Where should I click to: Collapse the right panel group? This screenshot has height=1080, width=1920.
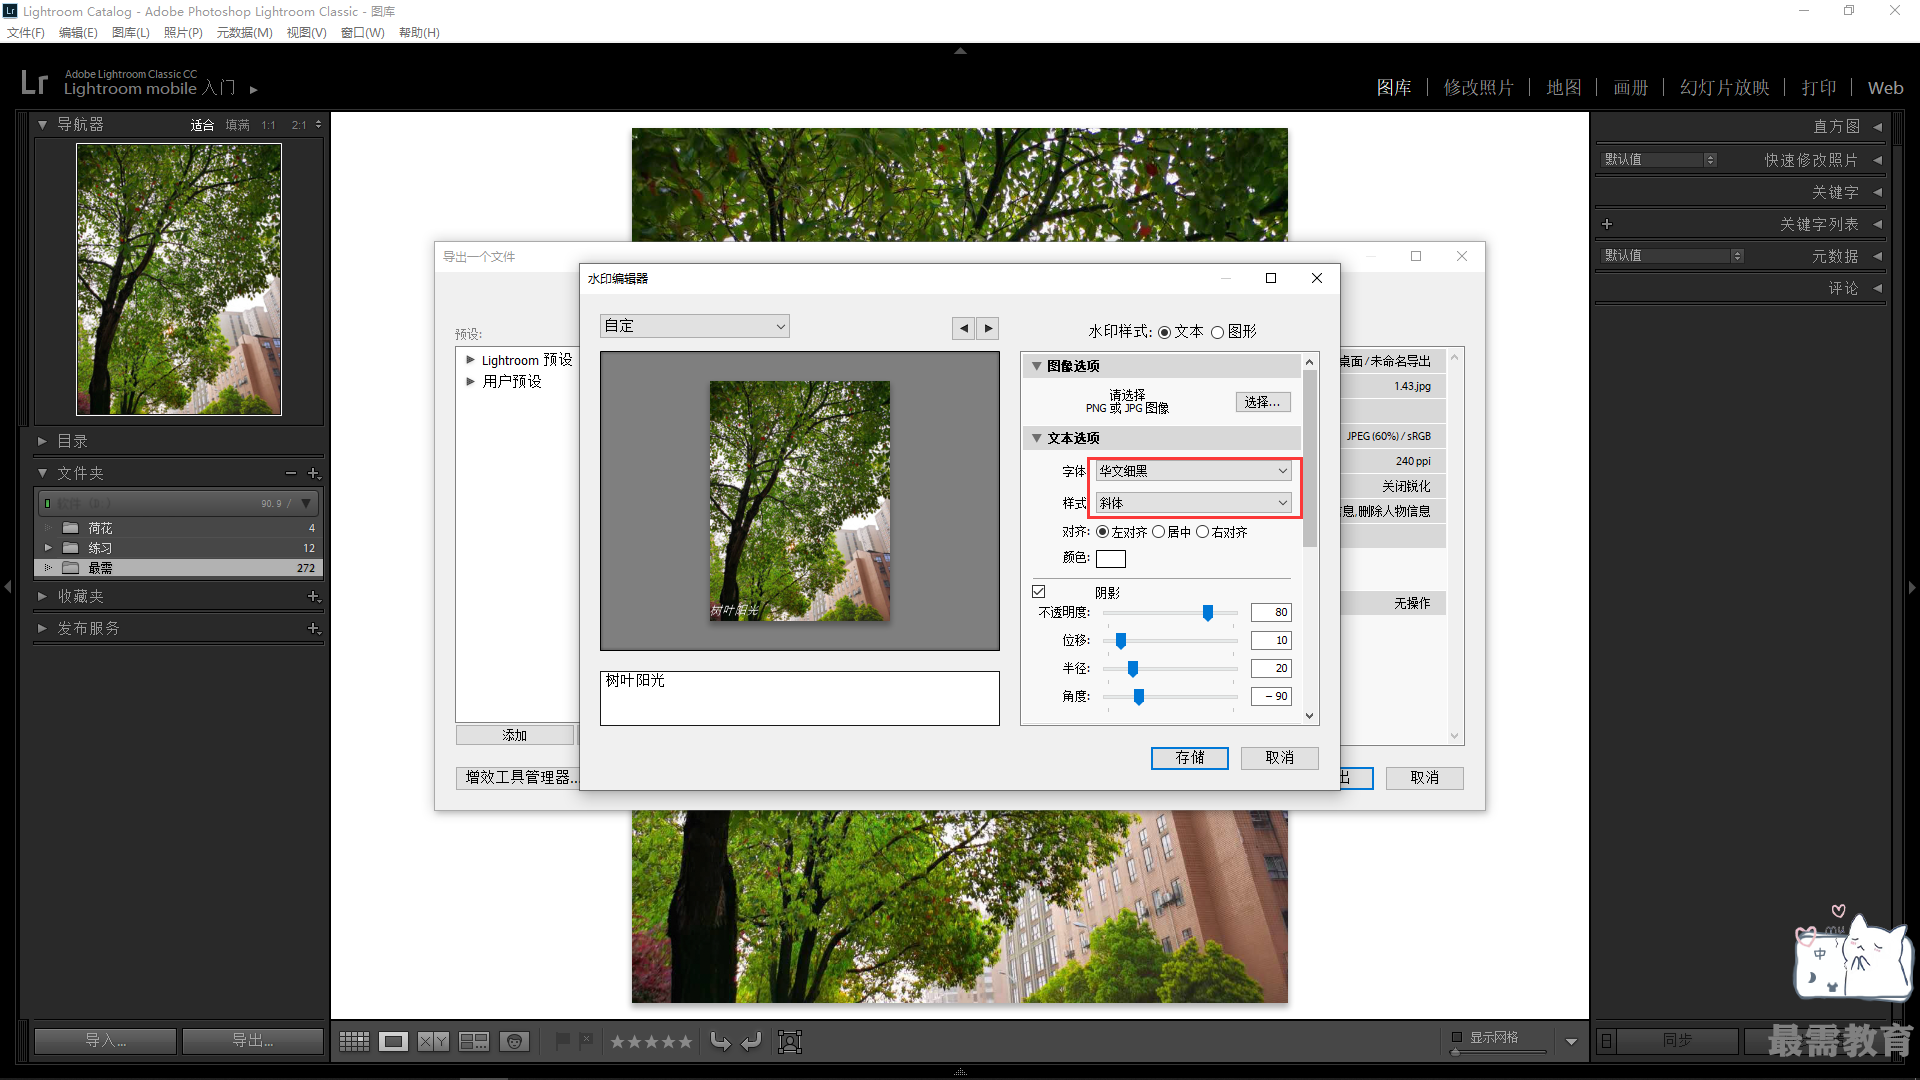(1912, 587)
